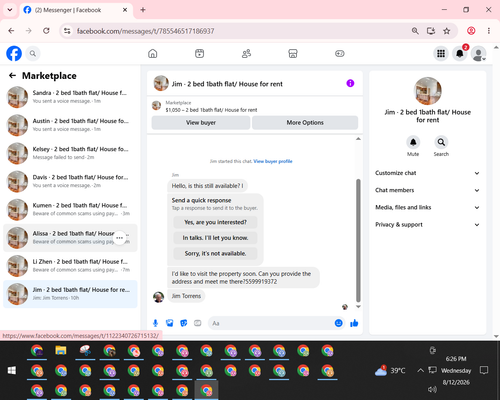Click the Facebook logo
500x400 pixels.
click(x=14, y=53)
